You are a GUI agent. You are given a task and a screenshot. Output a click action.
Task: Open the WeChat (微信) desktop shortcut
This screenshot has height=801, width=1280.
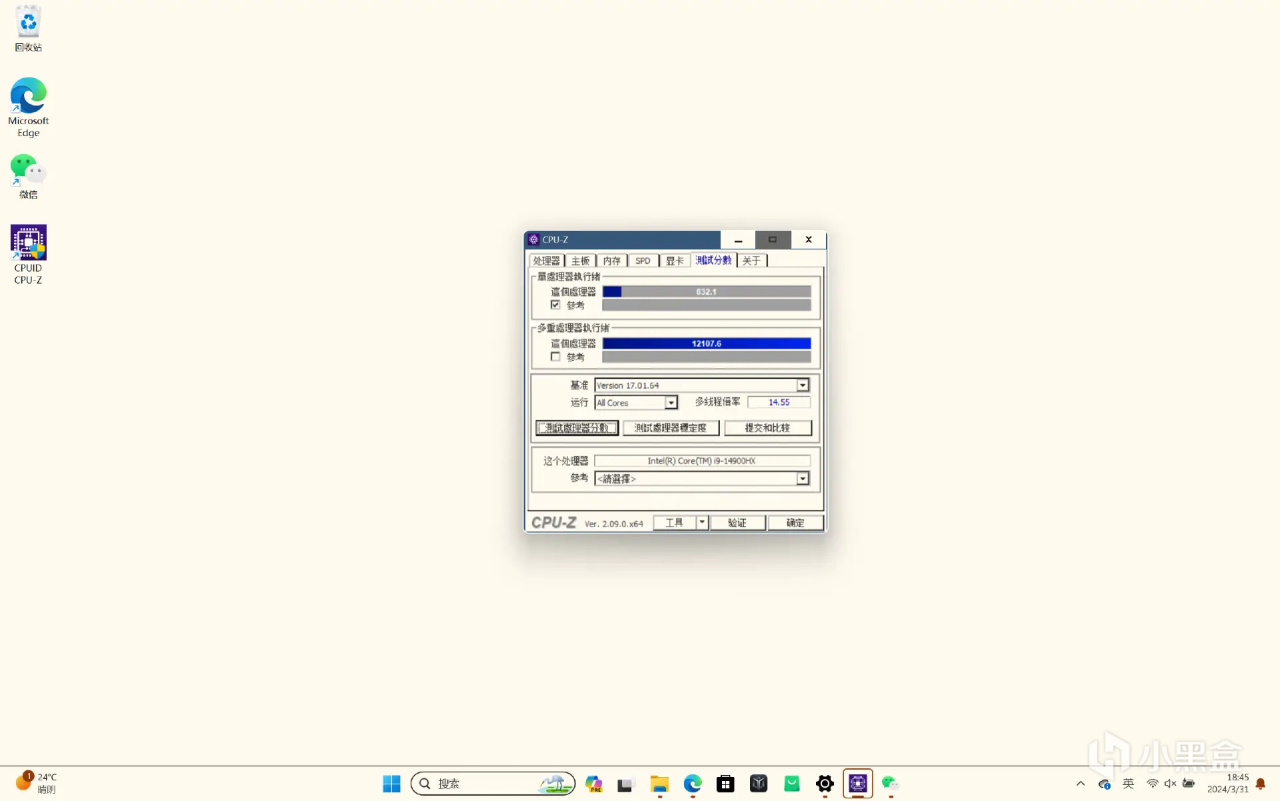point(28,176)
